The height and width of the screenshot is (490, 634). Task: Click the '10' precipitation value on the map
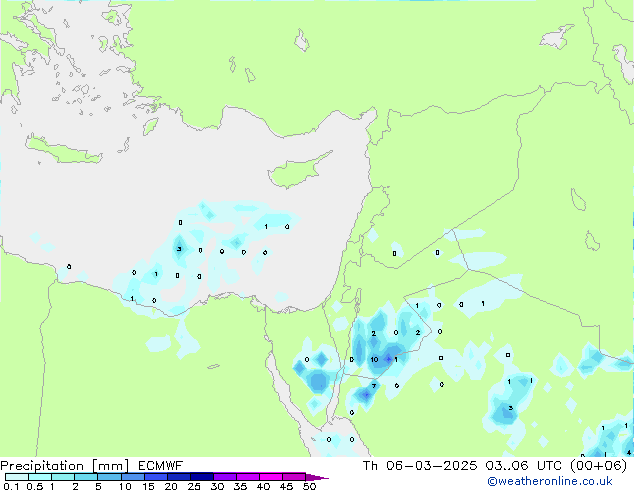[374, 359]
